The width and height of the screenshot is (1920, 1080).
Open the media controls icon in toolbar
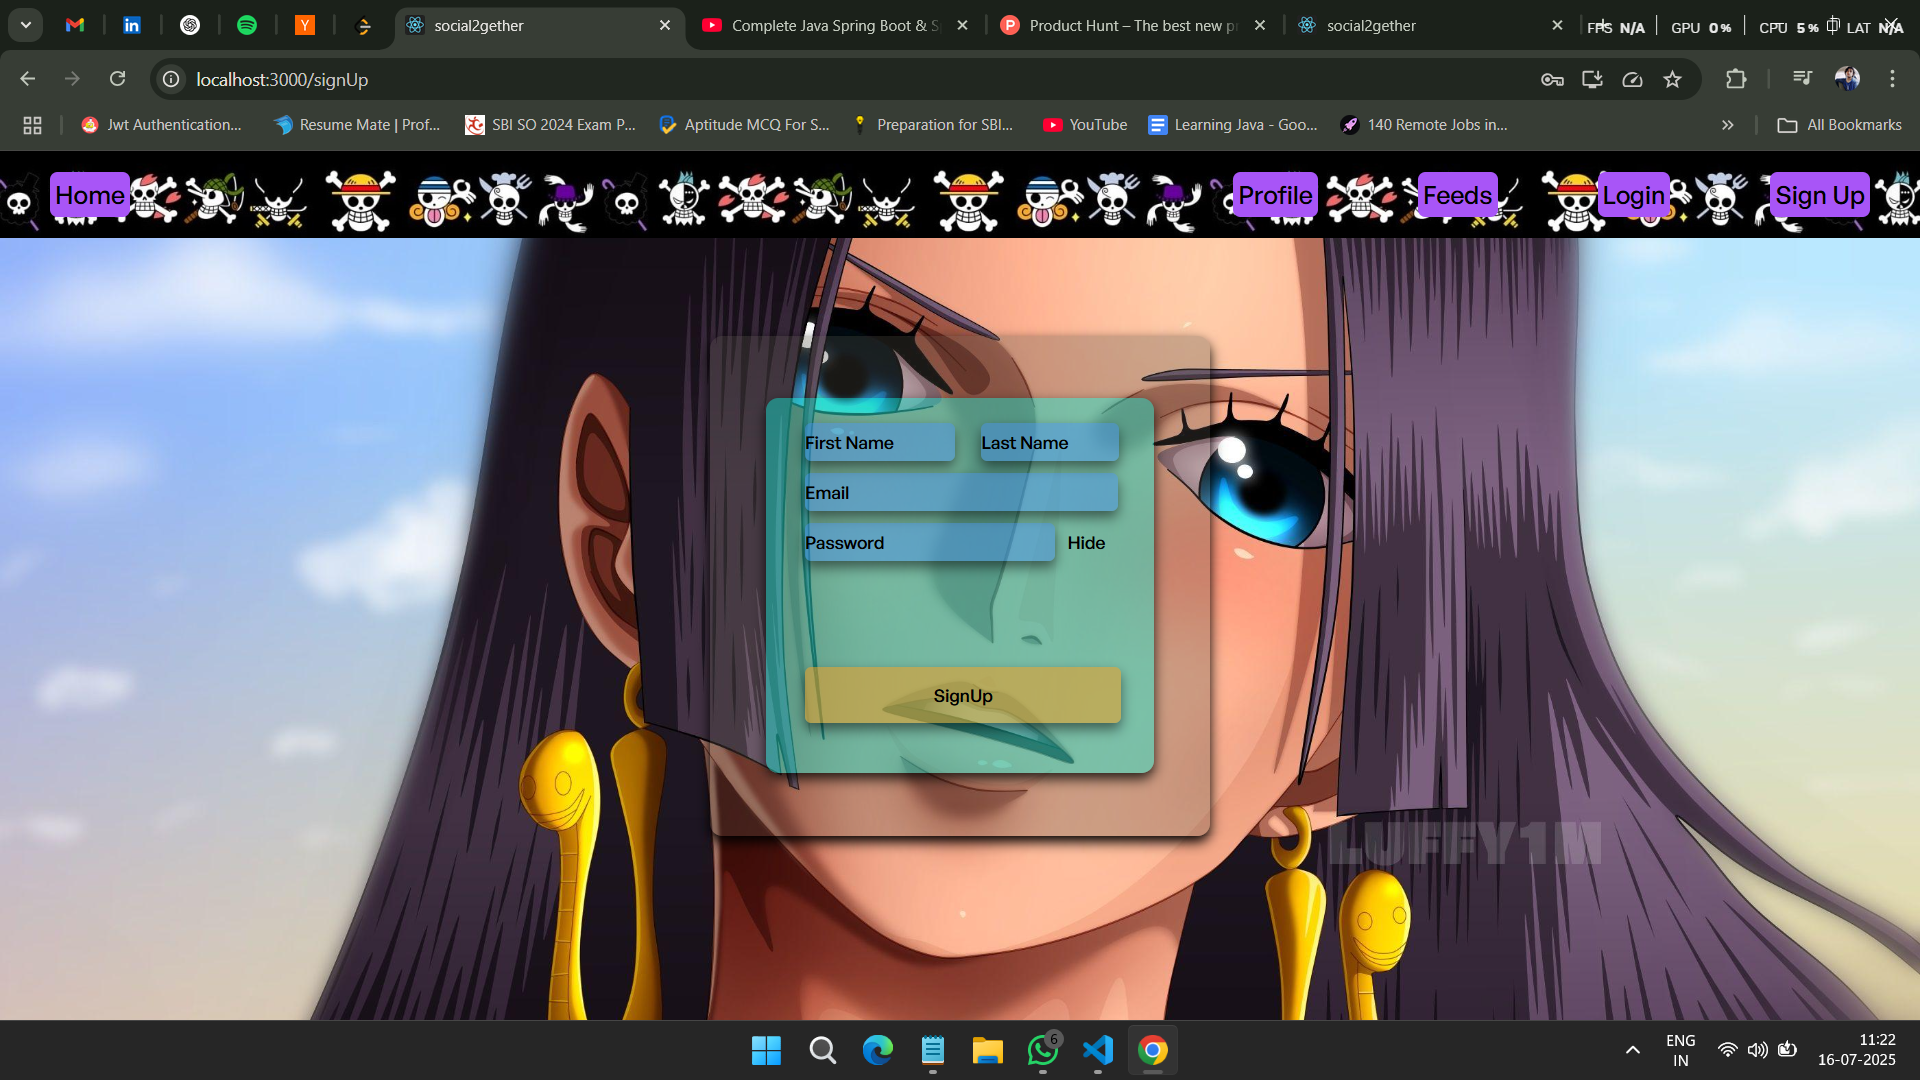1802,79
